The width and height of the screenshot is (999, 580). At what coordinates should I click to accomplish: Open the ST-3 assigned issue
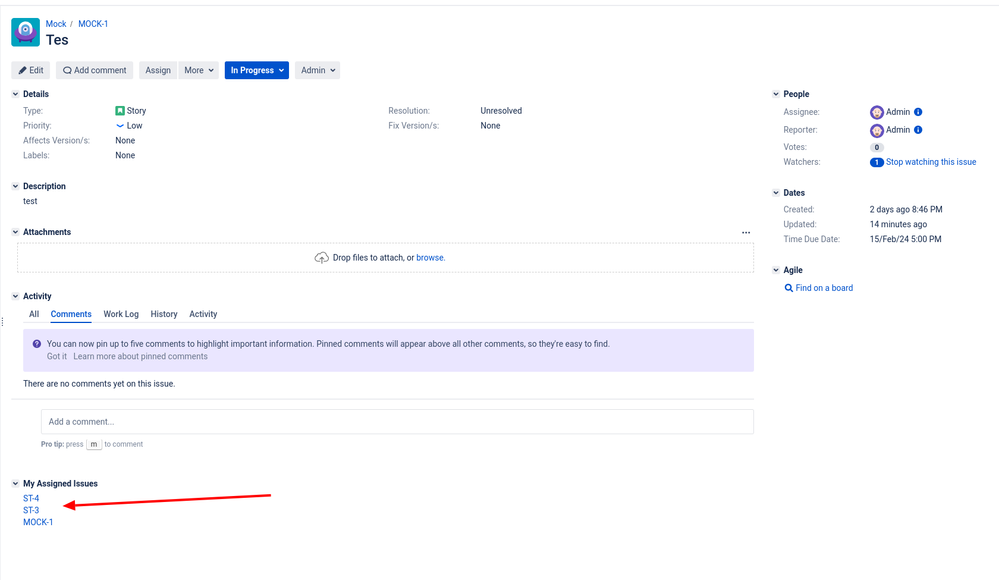click(x=31, y=511)
